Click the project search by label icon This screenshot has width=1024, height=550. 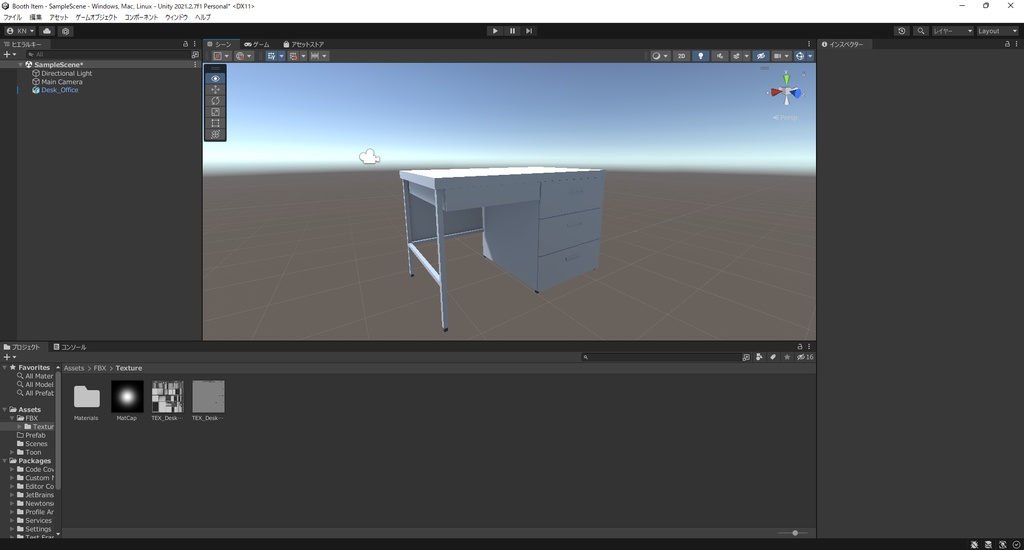click(x=773, y=357)
